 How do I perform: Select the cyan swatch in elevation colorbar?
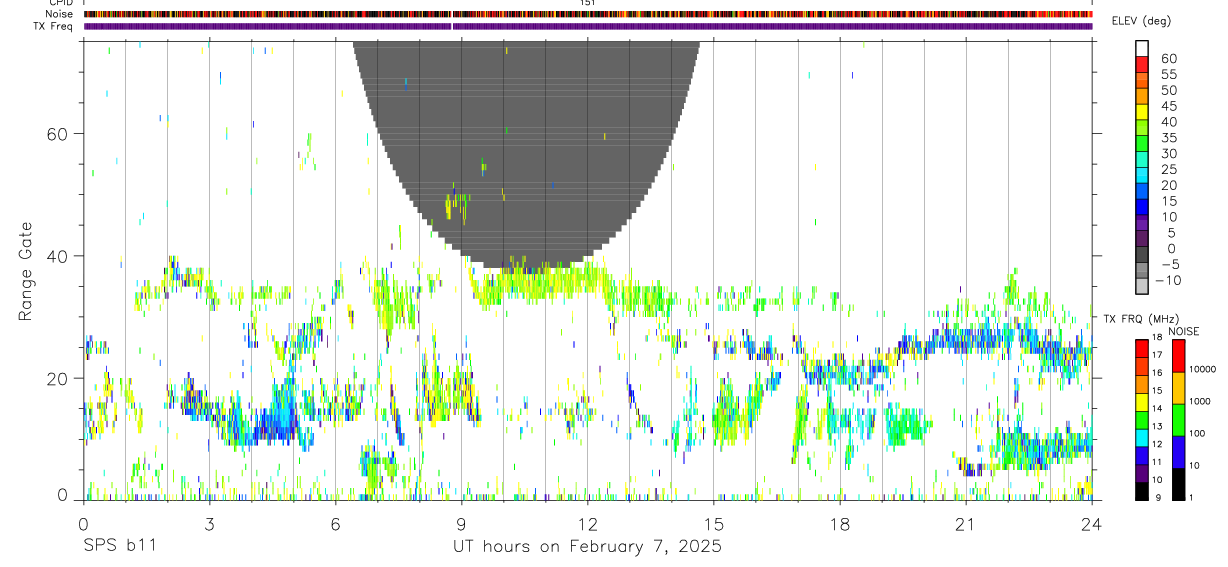[x=1142, y=175]
